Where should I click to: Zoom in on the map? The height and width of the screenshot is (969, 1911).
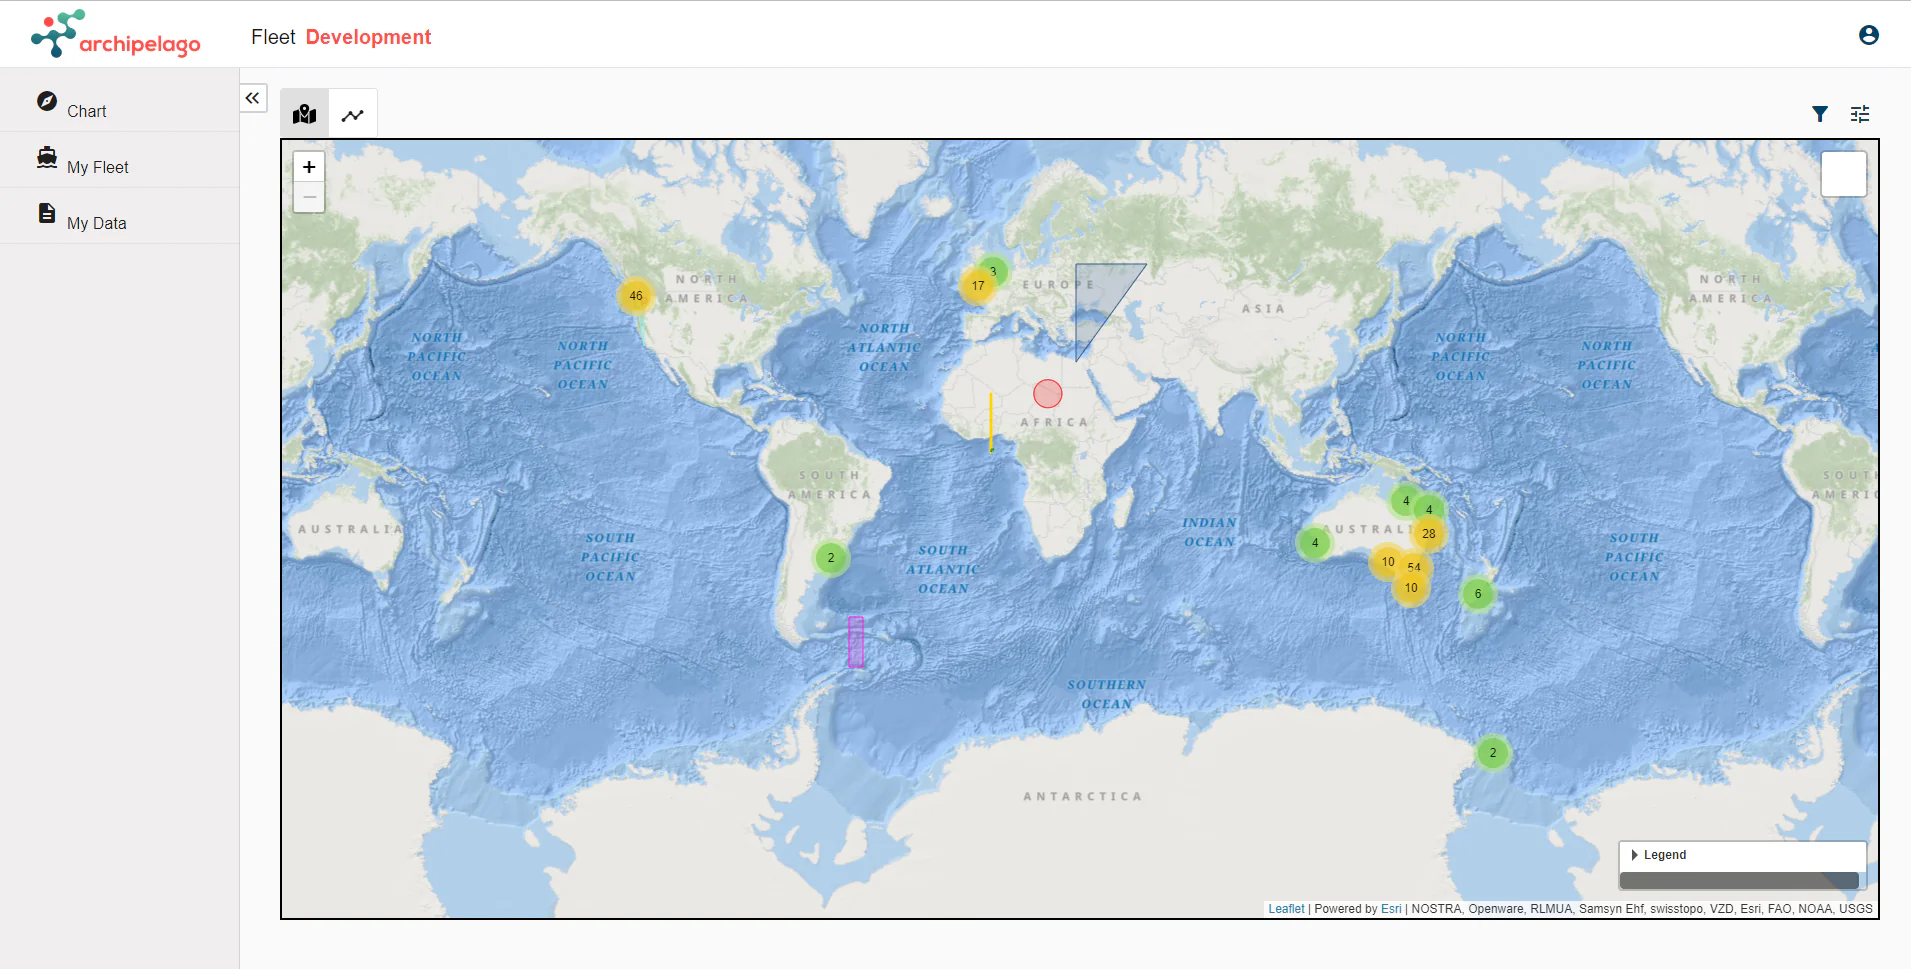(x=309, y=167)
